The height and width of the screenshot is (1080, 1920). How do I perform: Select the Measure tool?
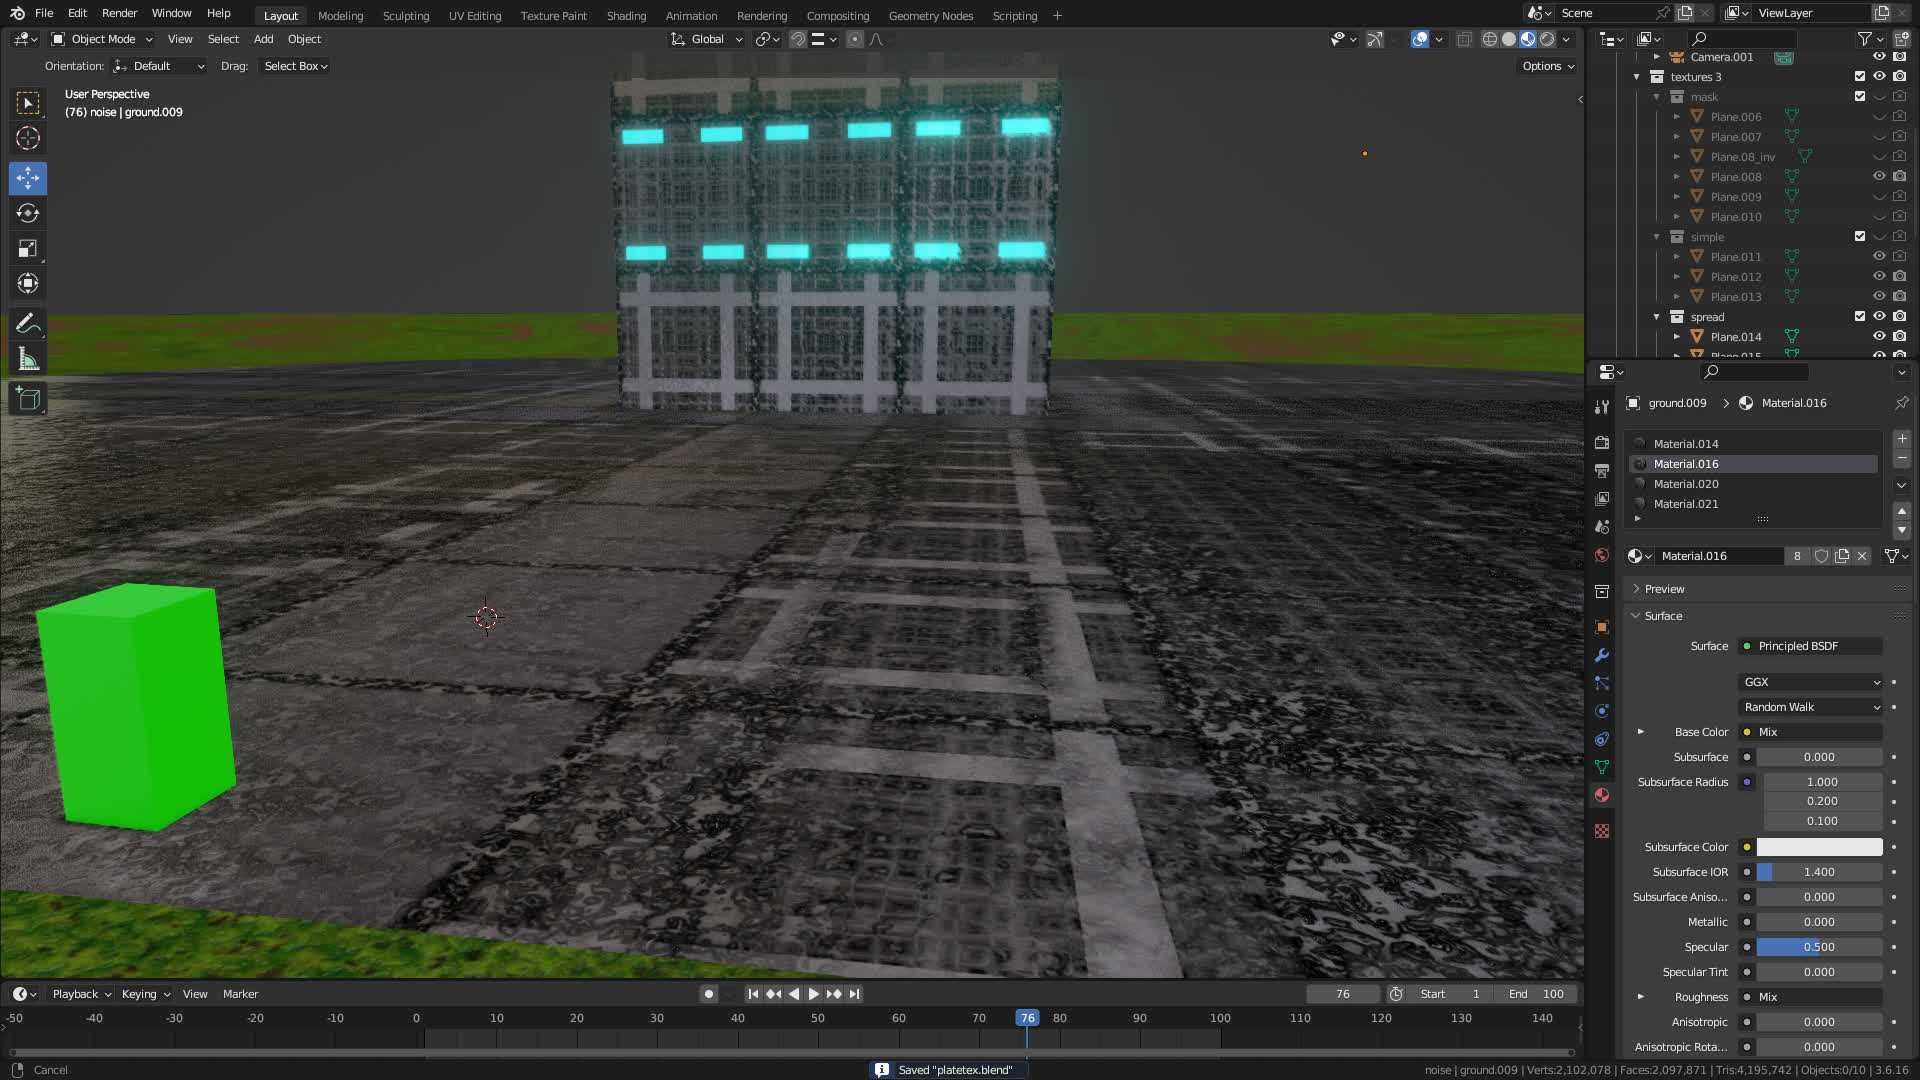[28, 359]
